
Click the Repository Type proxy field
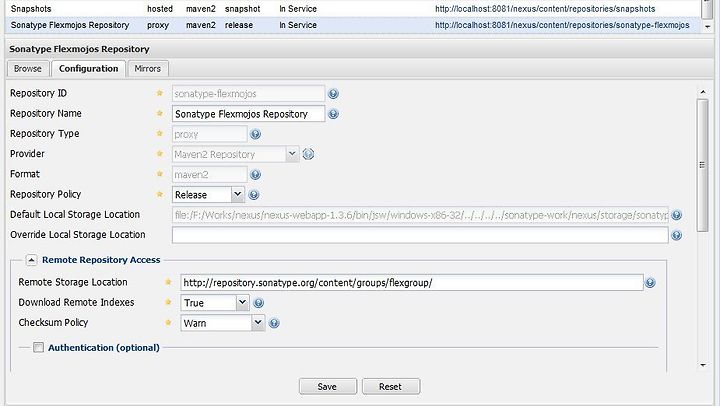(210, 134)
